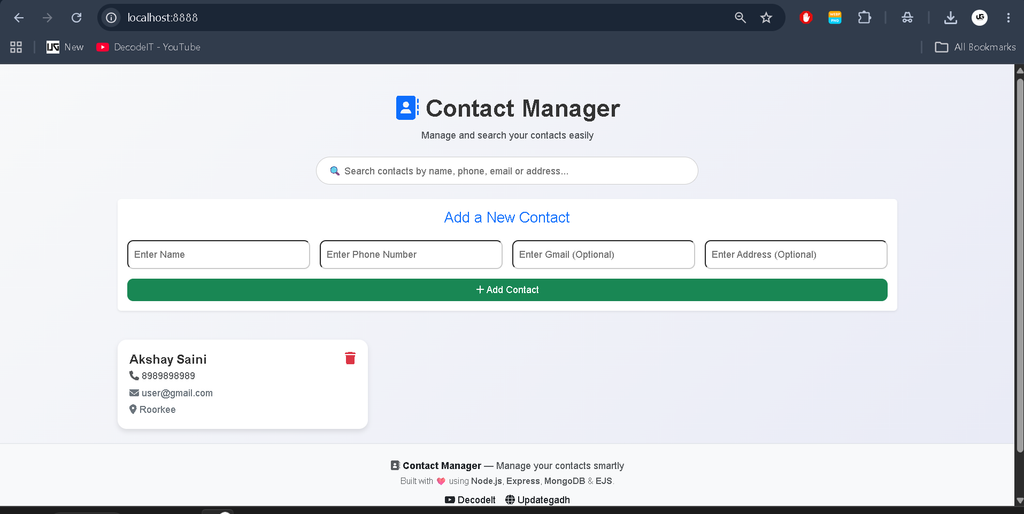
Task: Click the Enter Phone Number field
Action: 411,254
